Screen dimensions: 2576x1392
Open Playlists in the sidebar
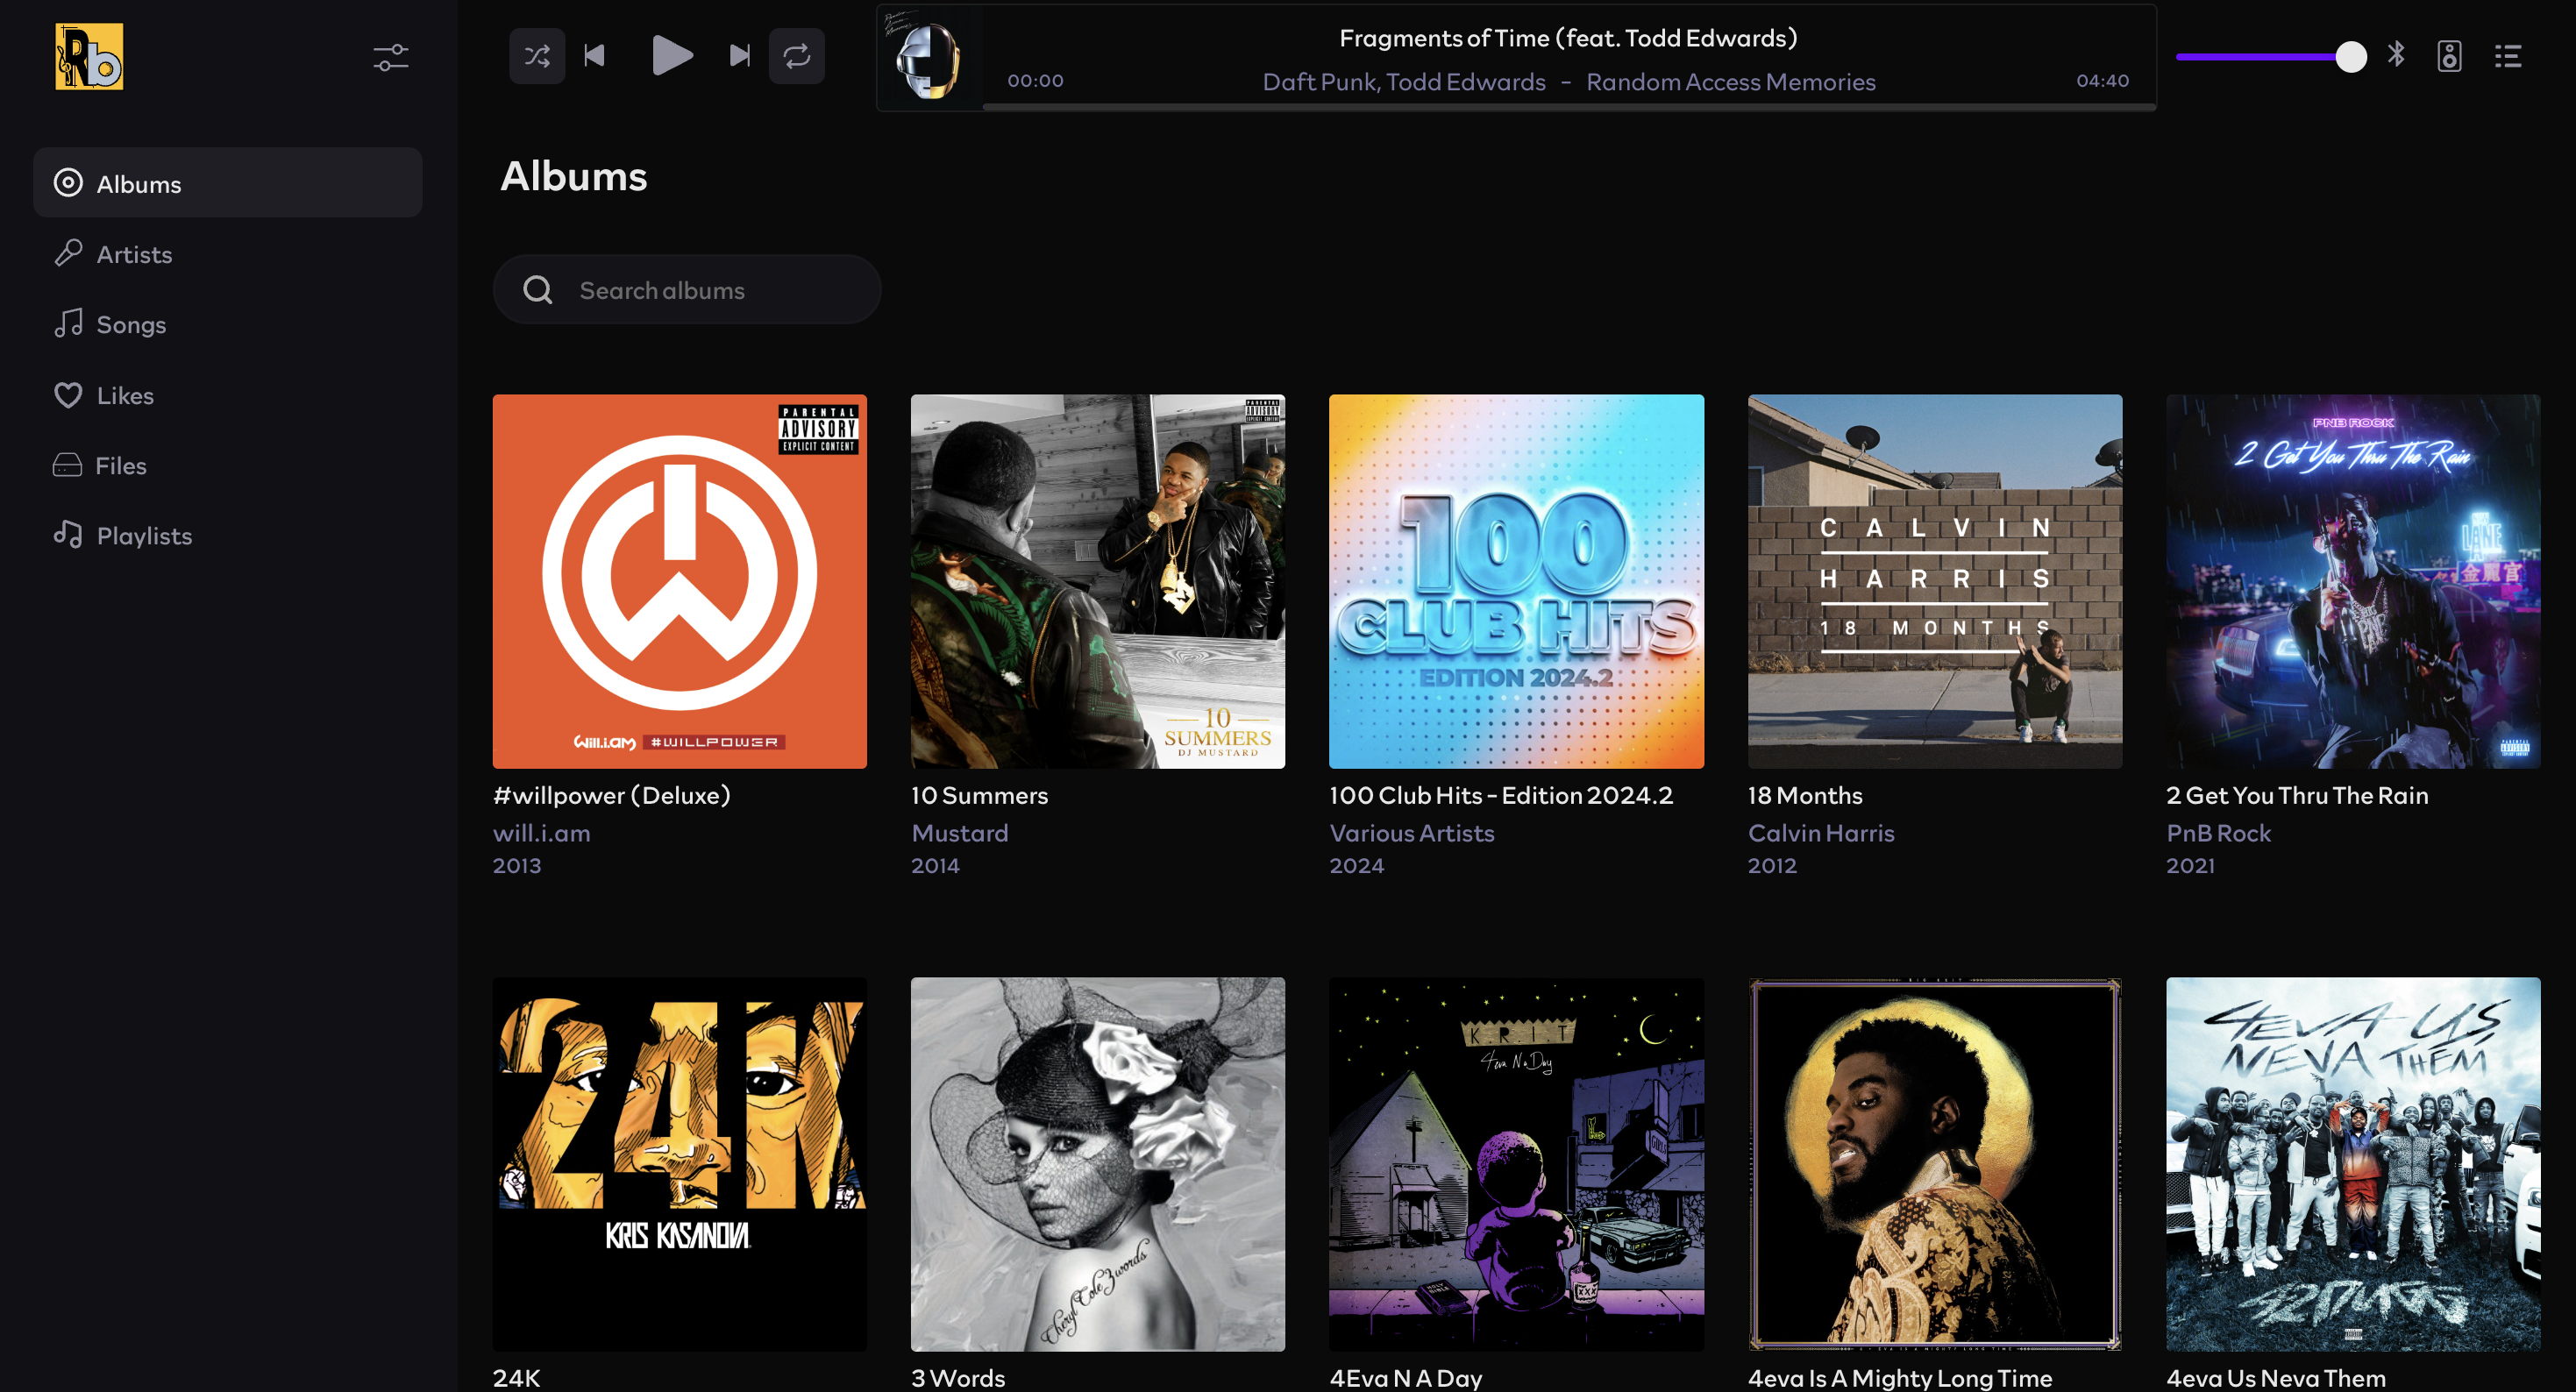[228, 535]
